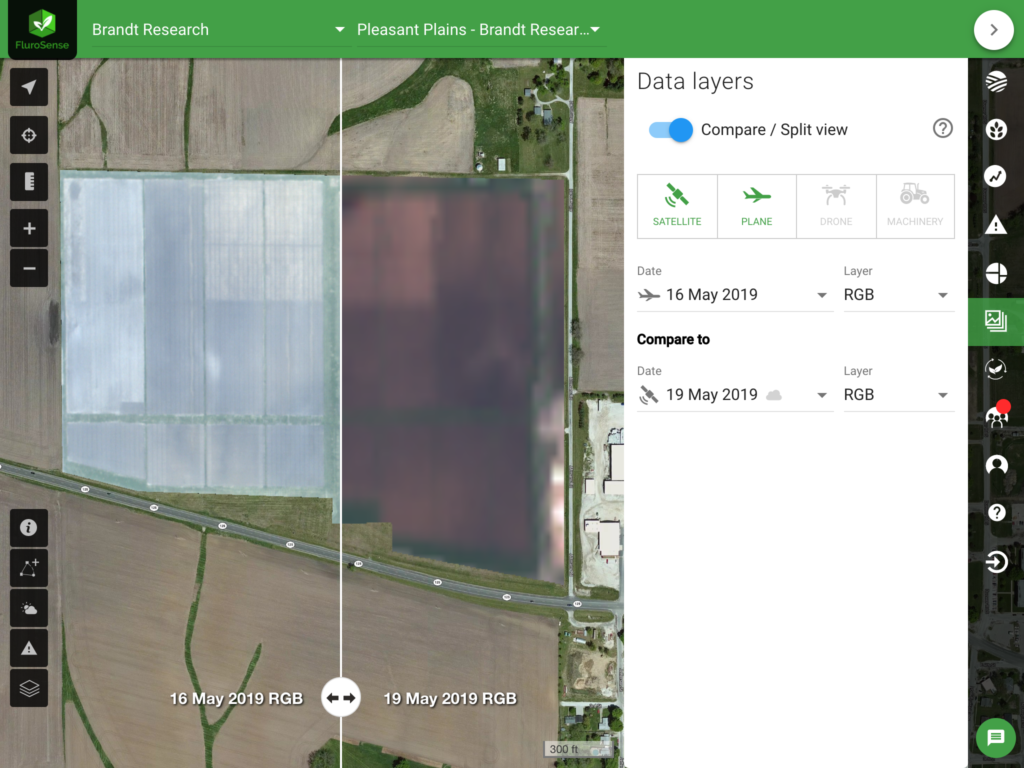Zoom out the map with minus button
This screenshot has width=1024, height=768.
(29, 268)
